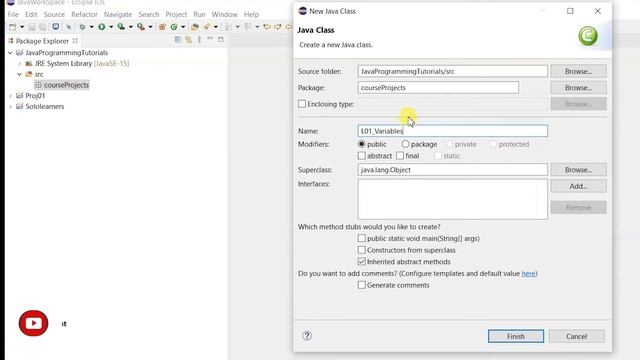The width and height of the screenshot is (640, 360).
Task: Click Browse button for Source folder
Action: [x=578, y=71]
